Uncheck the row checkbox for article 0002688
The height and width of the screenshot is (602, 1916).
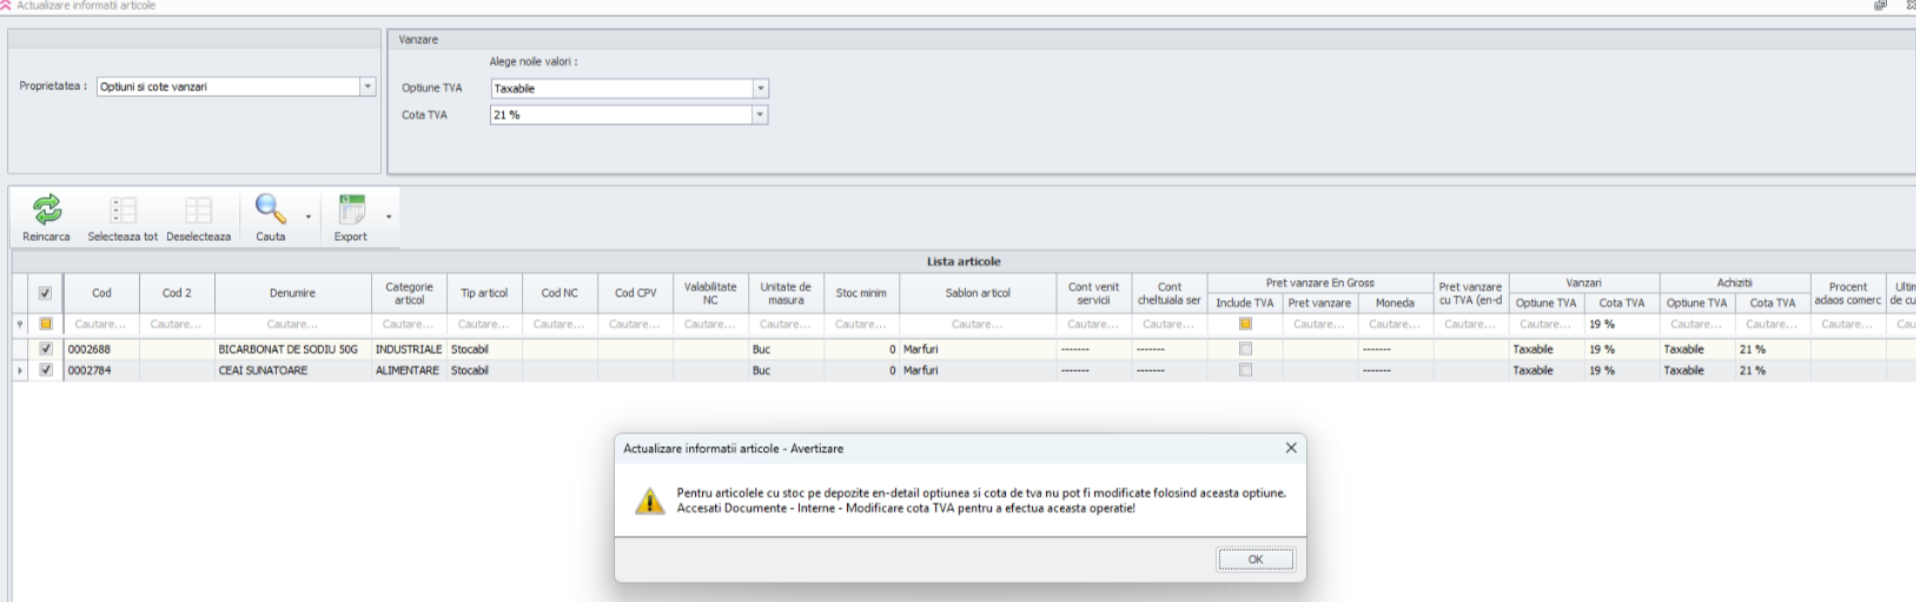pos(45,349)
